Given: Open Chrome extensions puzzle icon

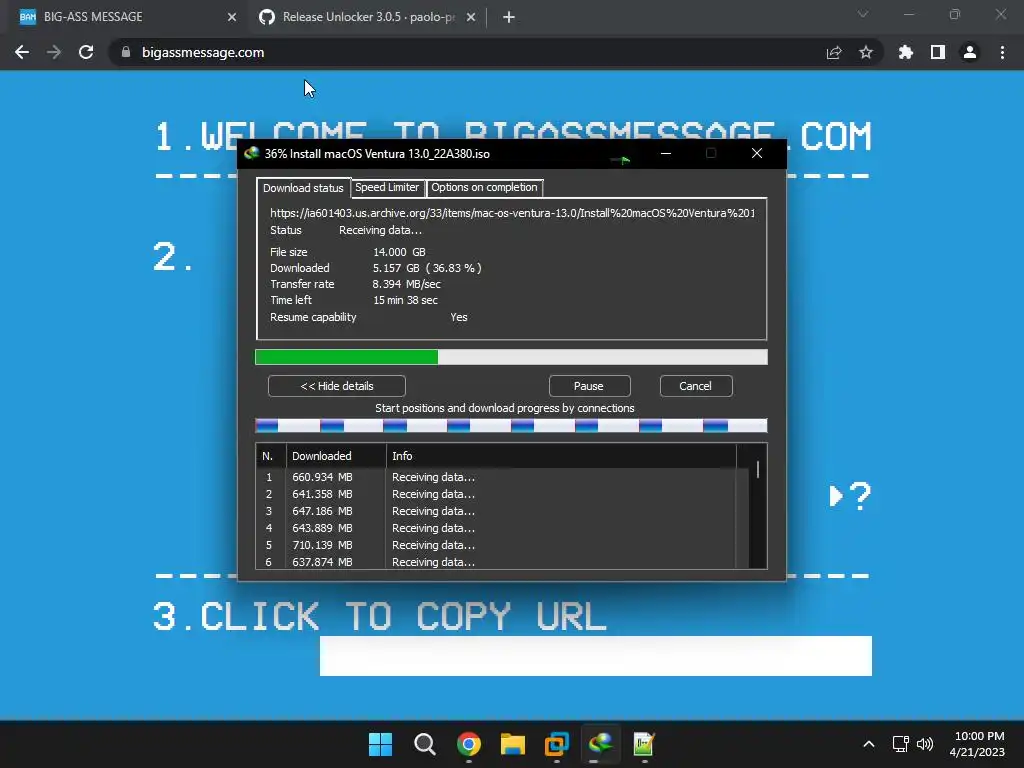Looking at the screenshot, I should (906, 52).
